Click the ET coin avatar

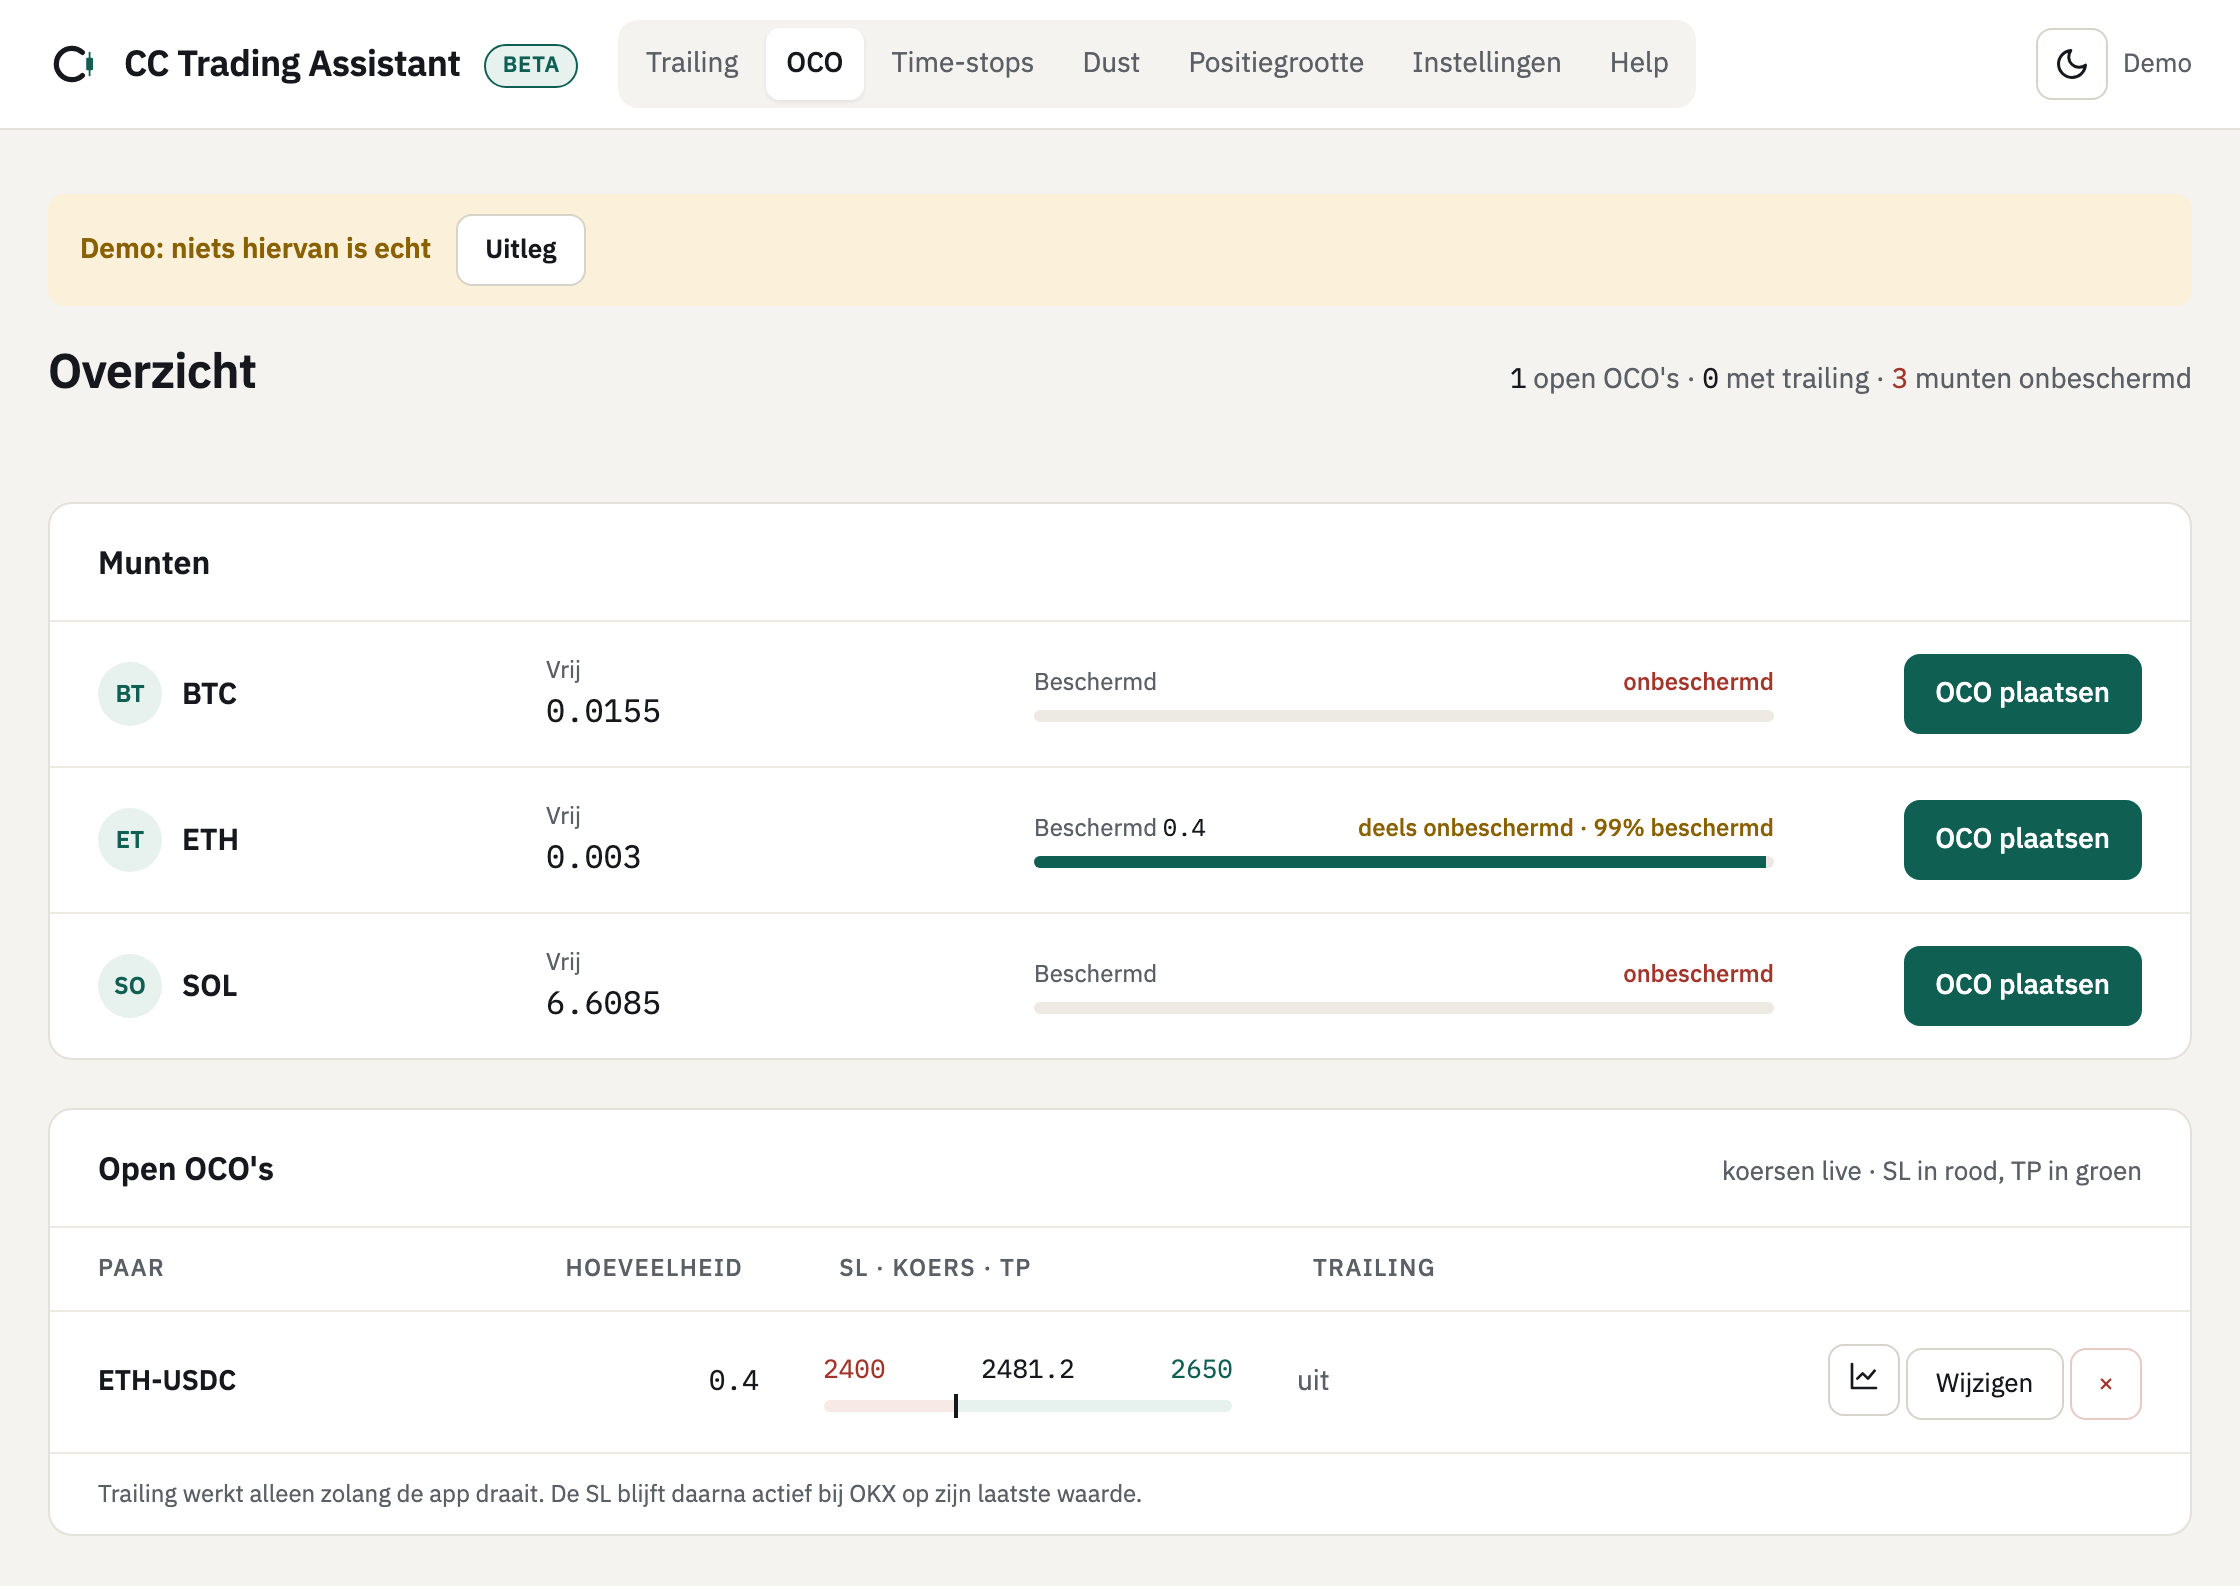pyautogui.click(x=130, y=840)
